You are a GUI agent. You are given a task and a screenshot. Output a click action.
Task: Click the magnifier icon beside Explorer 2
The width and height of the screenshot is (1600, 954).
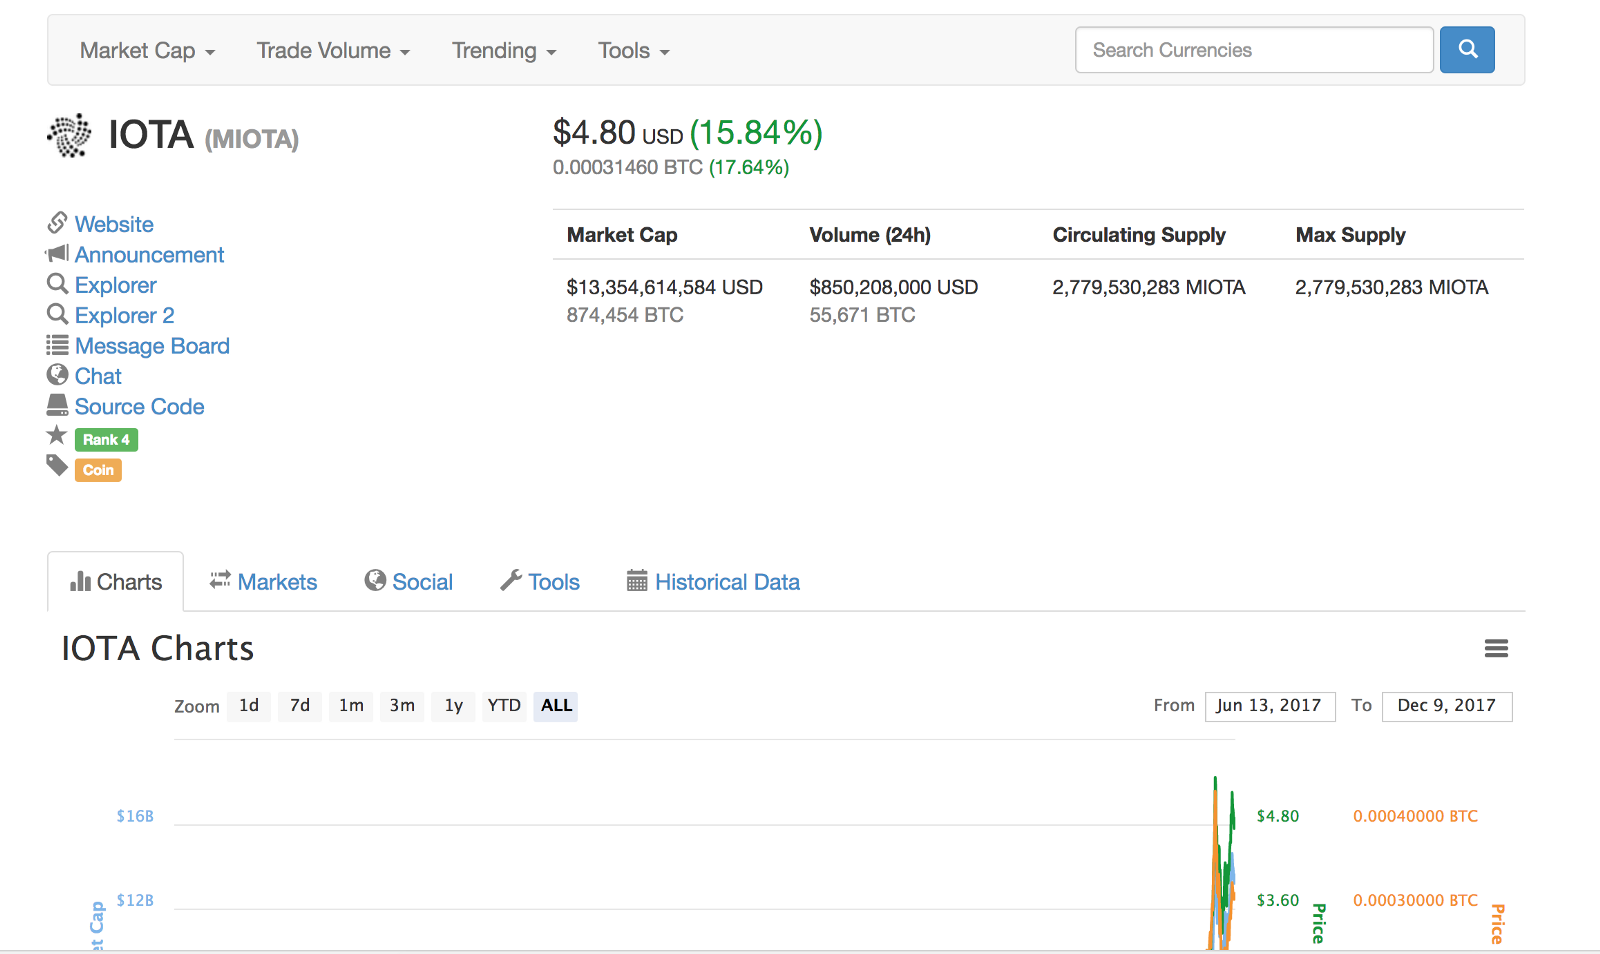click(58, 314)
